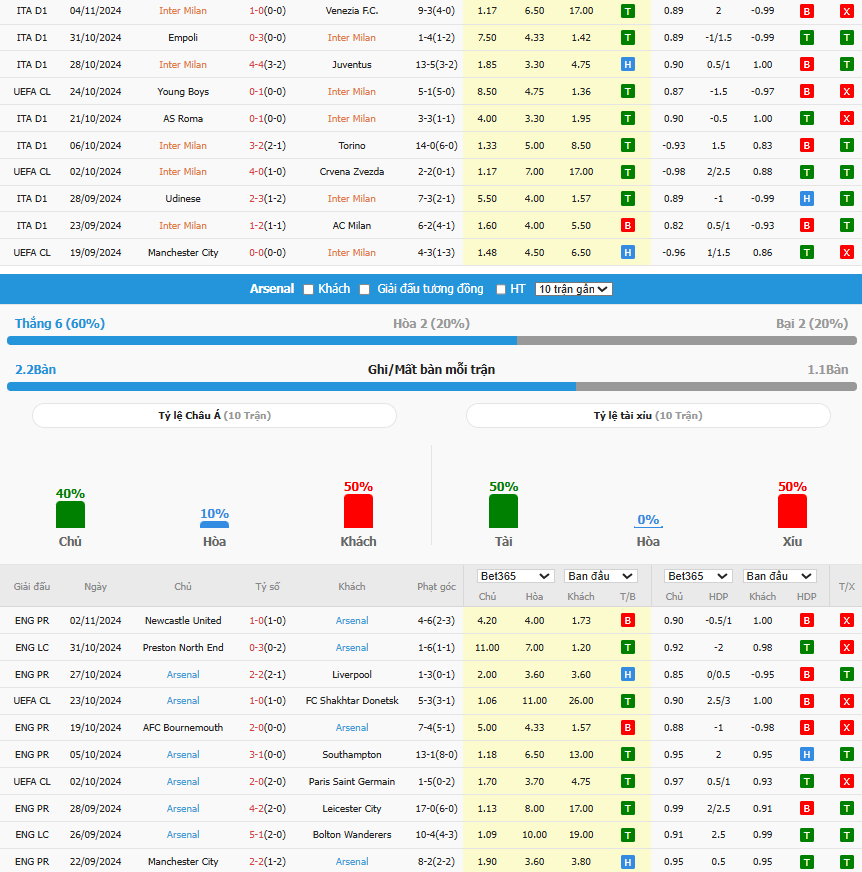Click the red X badge in Newcastle United row
862x872 pixels.
tap(846, 621)
